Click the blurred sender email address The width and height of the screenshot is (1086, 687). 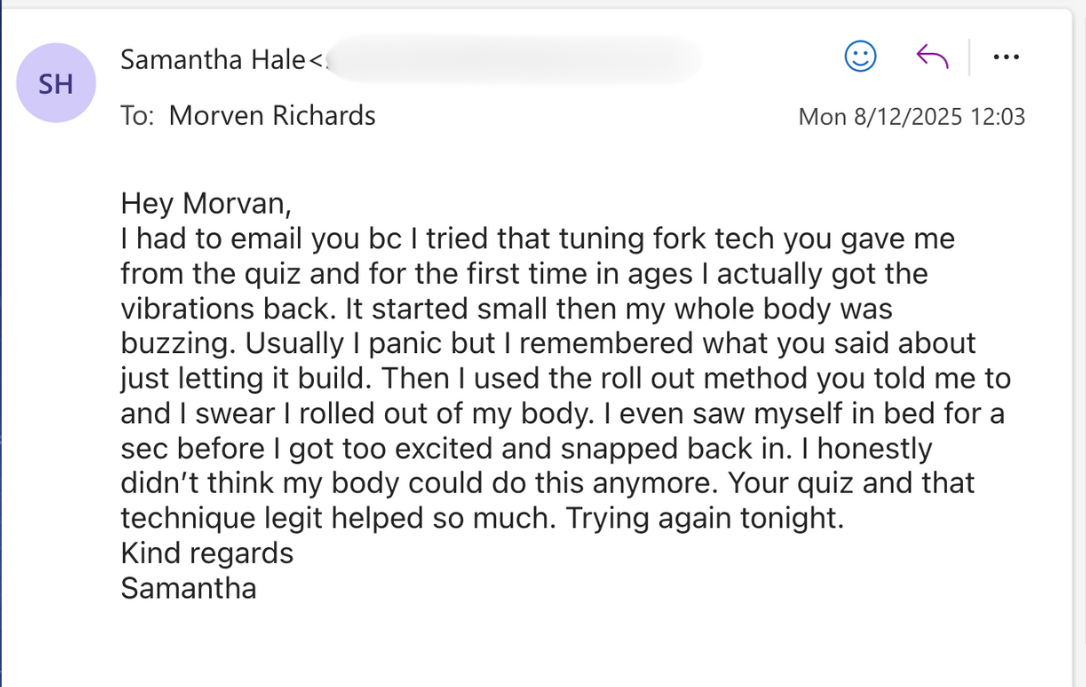tap(510, 60)
